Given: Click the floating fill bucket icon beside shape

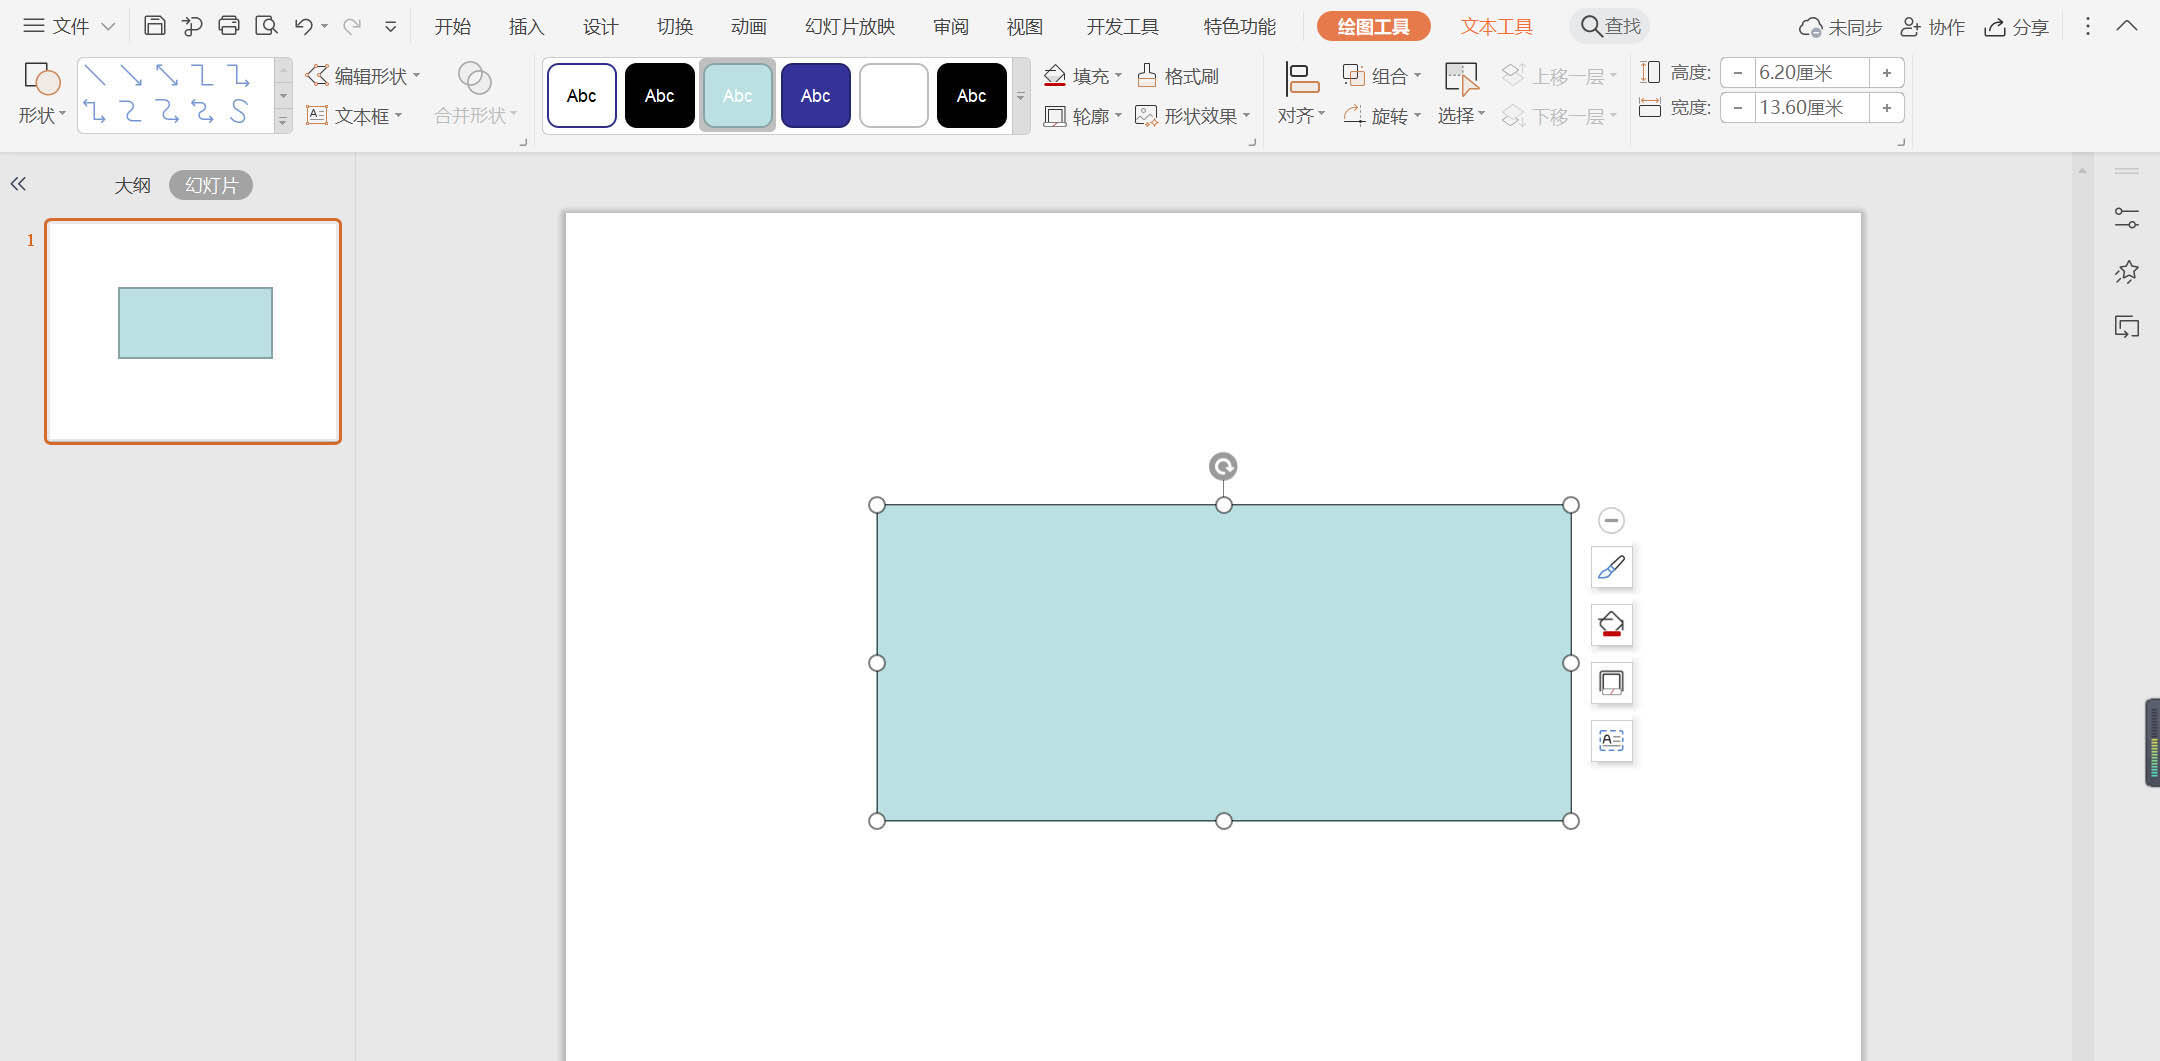Looking at the screenshot, I should click(1611, 626).
